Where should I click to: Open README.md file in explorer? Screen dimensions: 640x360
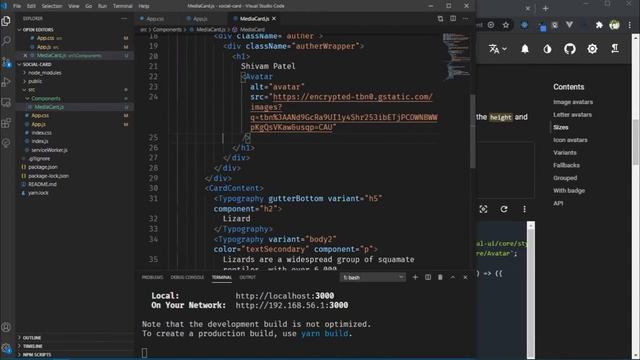(x=42, y=184)
